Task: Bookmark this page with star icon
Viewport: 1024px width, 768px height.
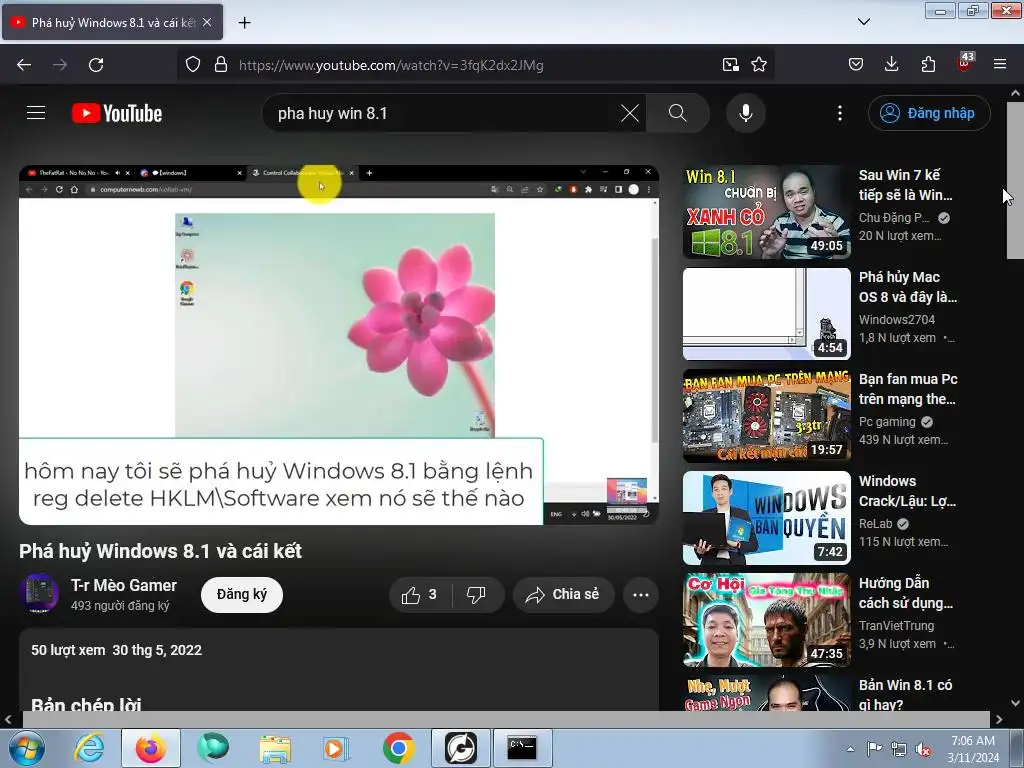Action: tap(759, 65)
